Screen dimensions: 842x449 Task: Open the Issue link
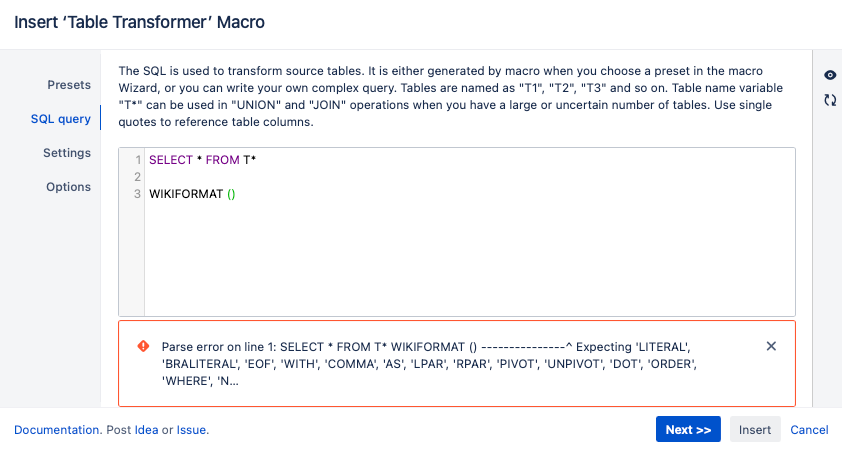[191, 430]
